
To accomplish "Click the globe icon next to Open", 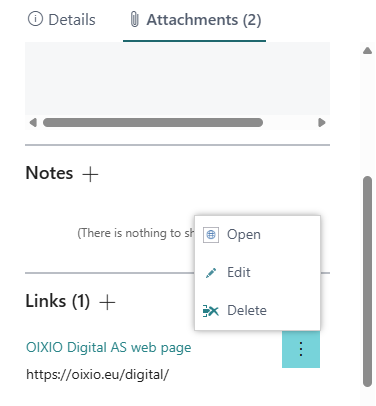I will [x=211, y=235].
